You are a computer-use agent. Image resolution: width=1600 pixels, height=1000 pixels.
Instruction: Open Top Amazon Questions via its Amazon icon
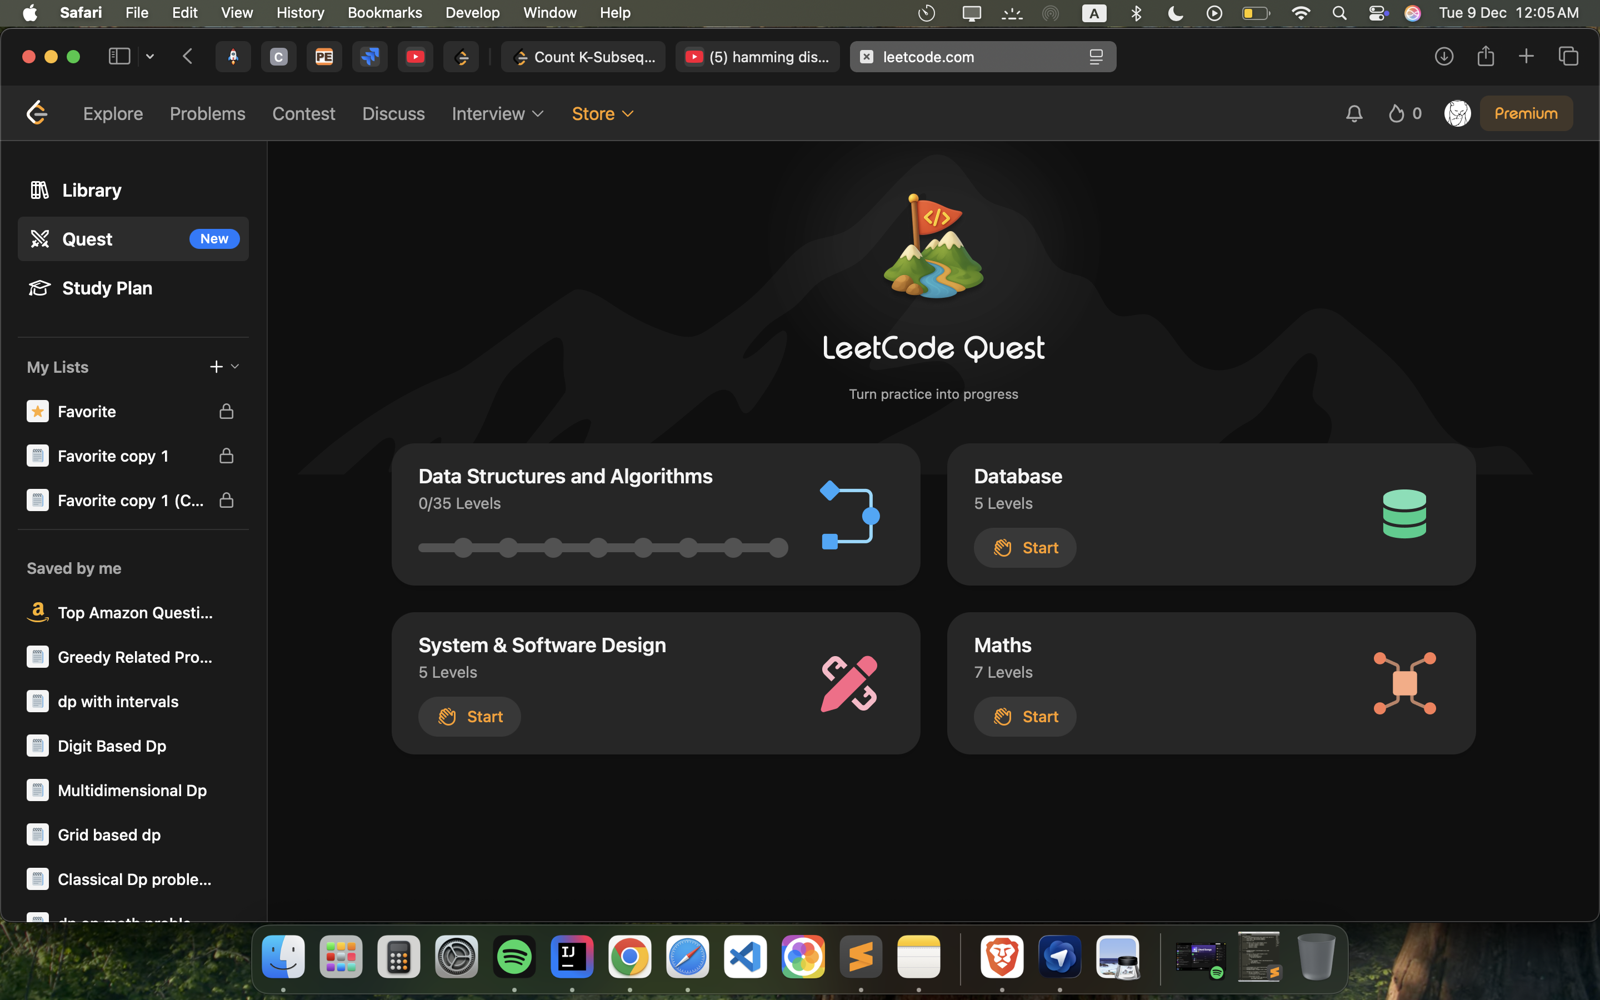coord(37,612)
